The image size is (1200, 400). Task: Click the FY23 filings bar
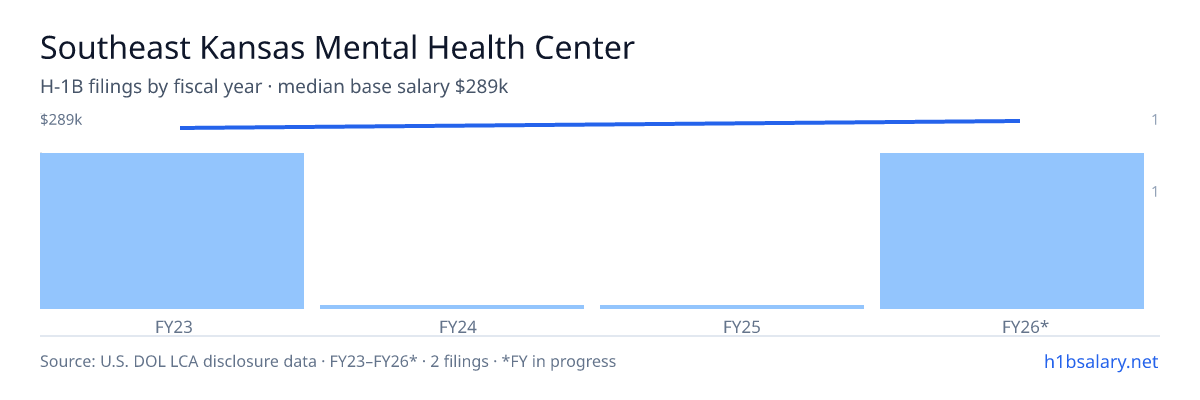click(172, 231)
